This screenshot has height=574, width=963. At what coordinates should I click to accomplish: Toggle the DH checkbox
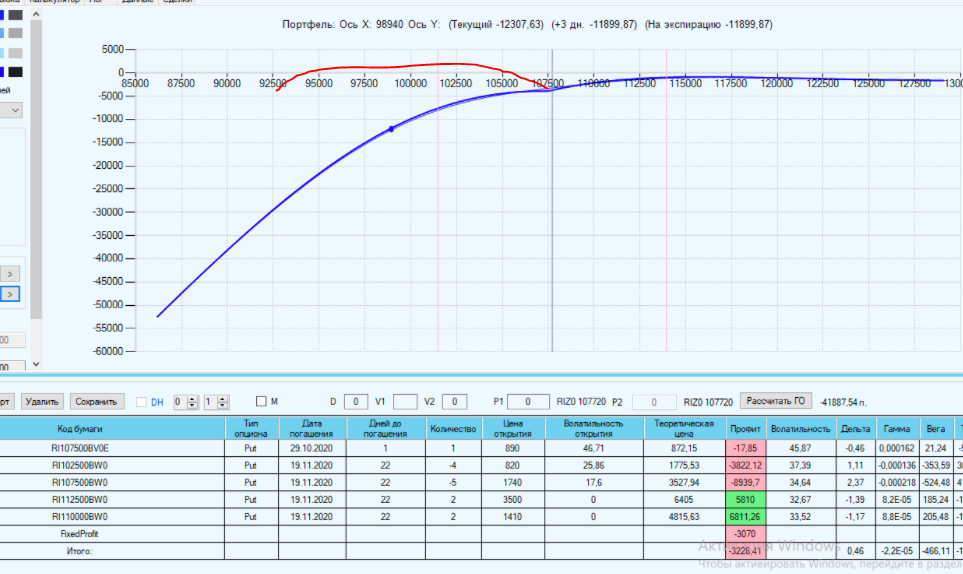[141, 402]
